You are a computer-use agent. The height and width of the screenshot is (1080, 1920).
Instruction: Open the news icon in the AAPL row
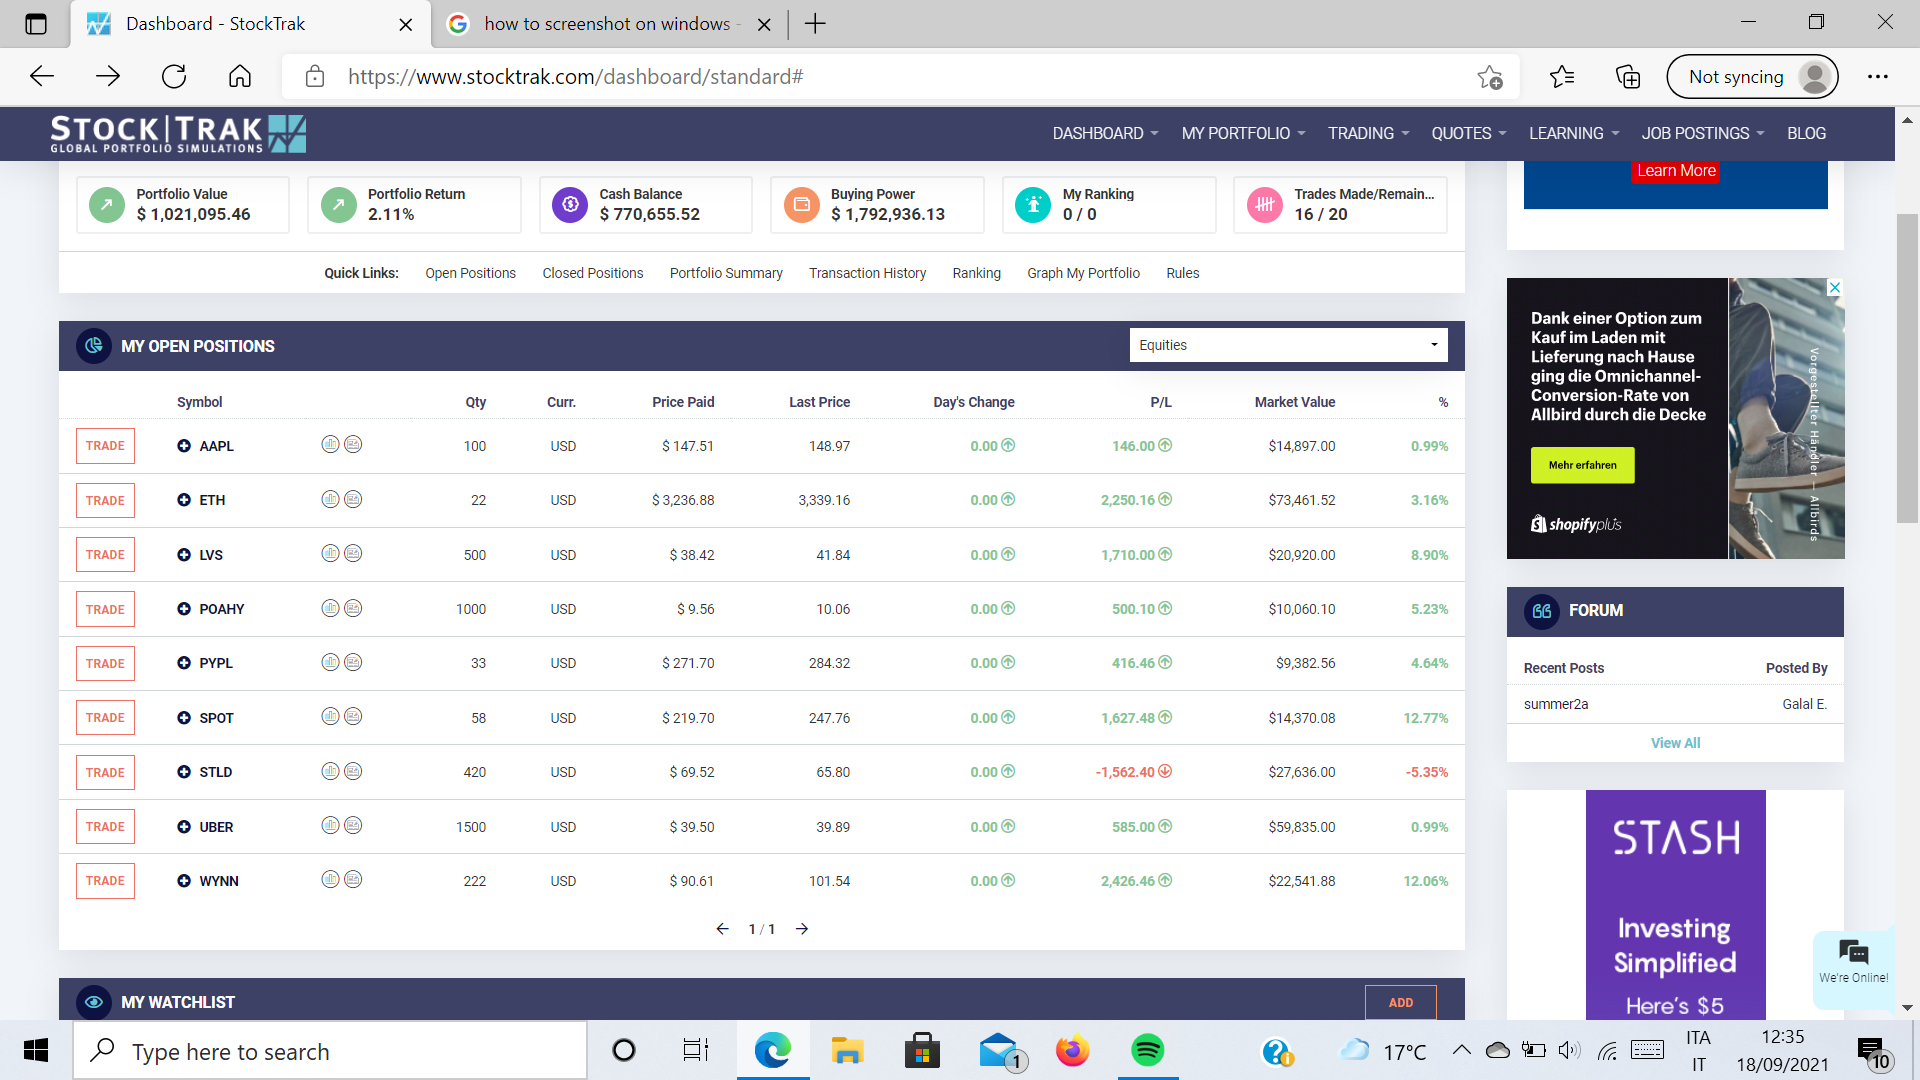[353, 444]
